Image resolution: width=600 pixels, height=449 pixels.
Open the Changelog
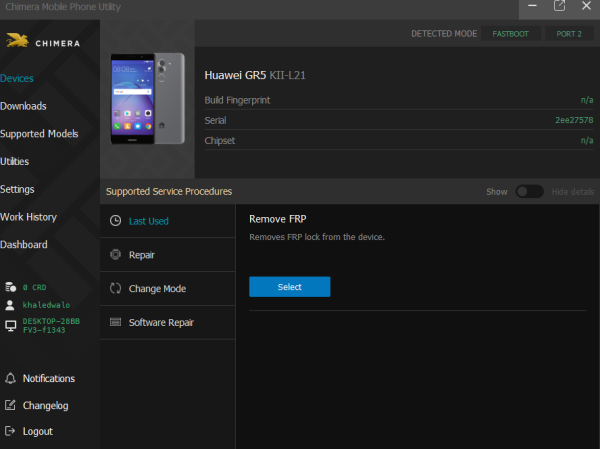pyautogui.click(x=46, y=405)
